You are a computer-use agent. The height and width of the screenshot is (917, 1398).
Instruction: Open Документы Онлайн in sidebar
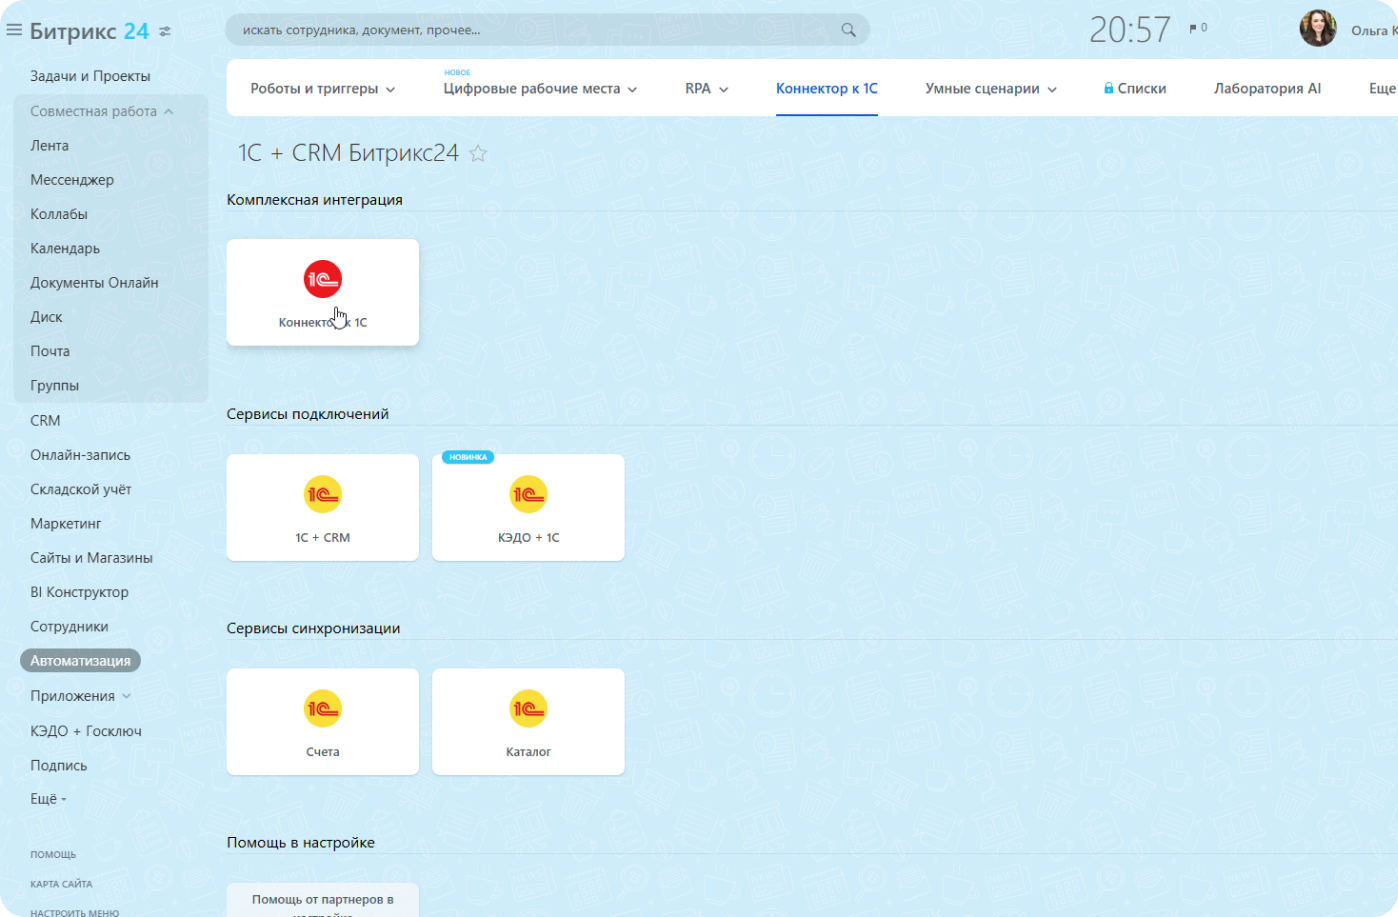pyautogui.click(x=94, y=283)
